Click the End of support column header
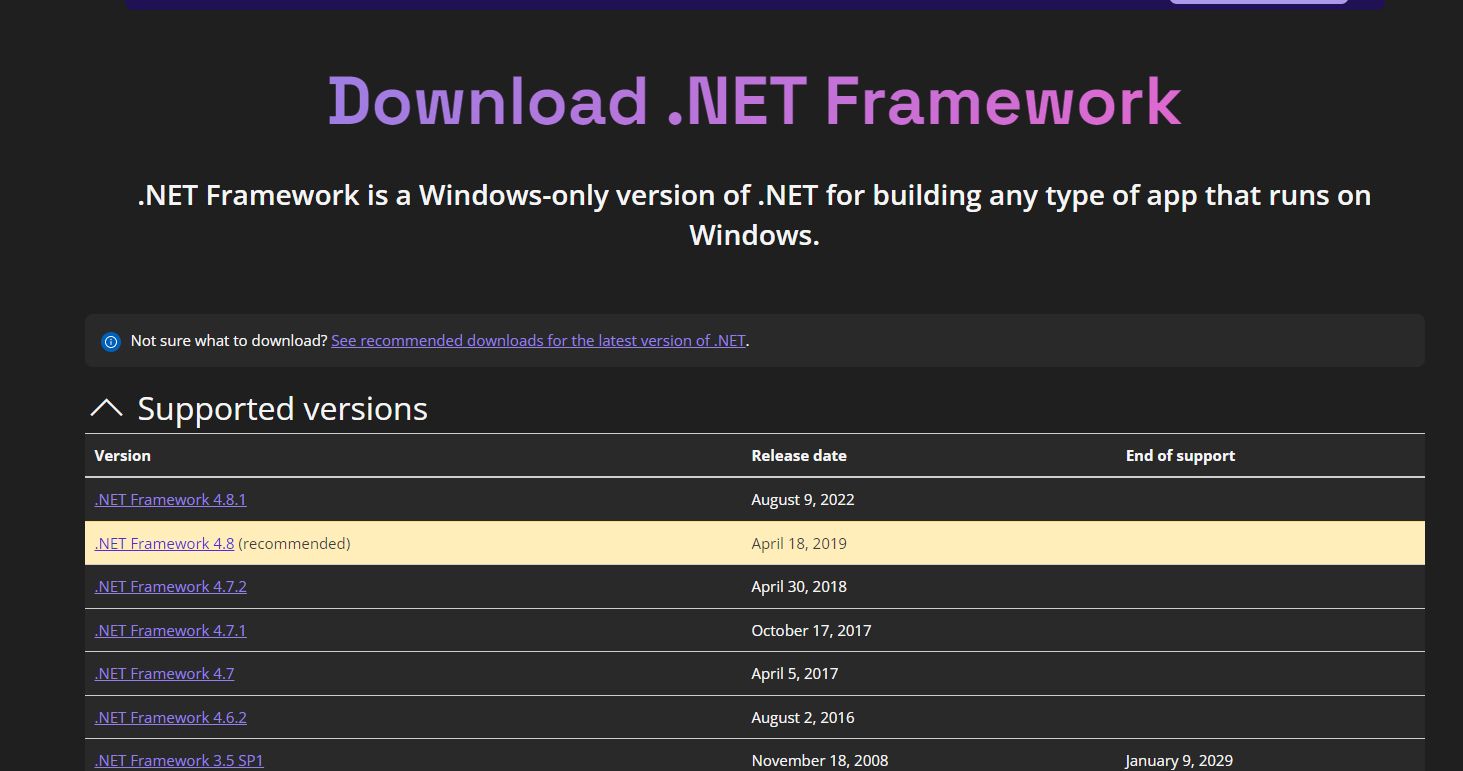This screenshot has width=1463, height=771. click(1180, 455)
